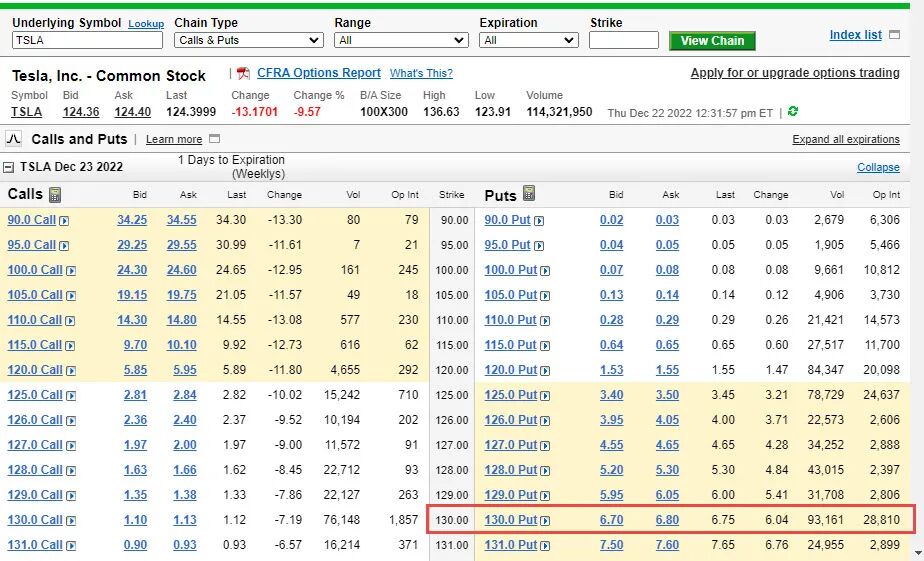
Task: Click the chart icon beside Calls and Puts
Action: pyautogui.click(x=13, y=139)
